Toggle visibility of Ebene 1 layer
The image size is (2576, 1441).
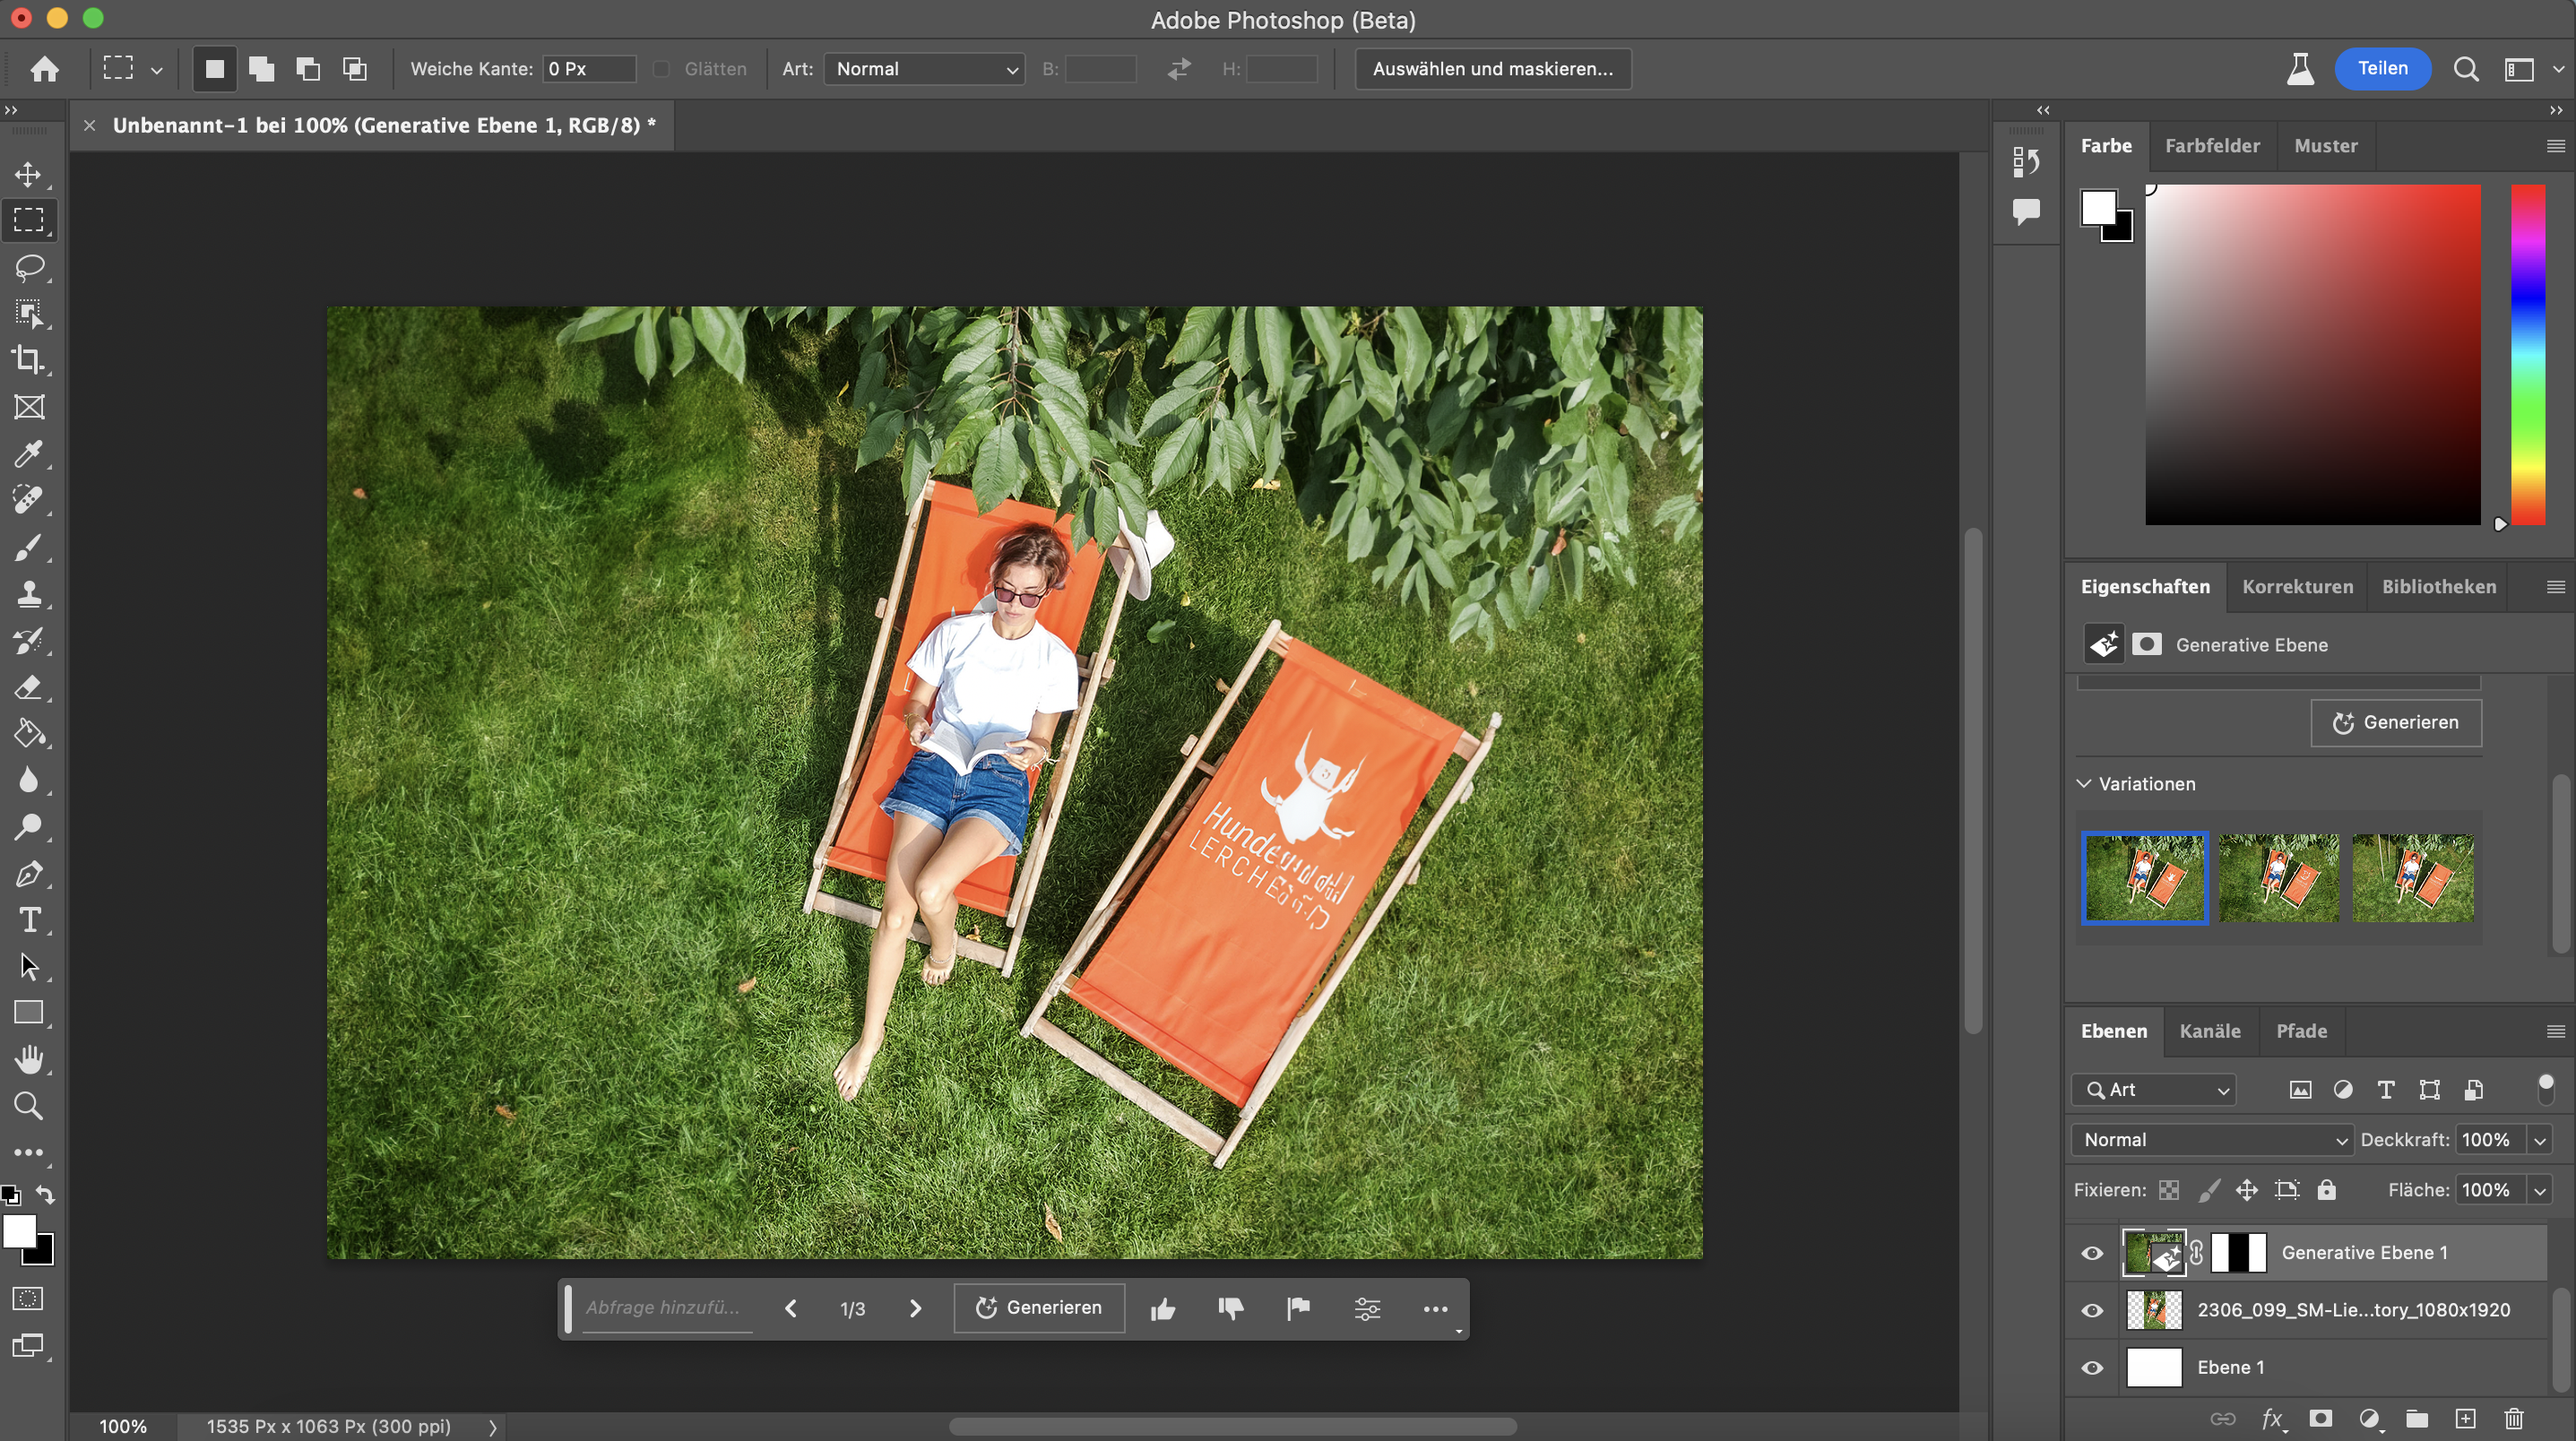coord(2092,1367)
